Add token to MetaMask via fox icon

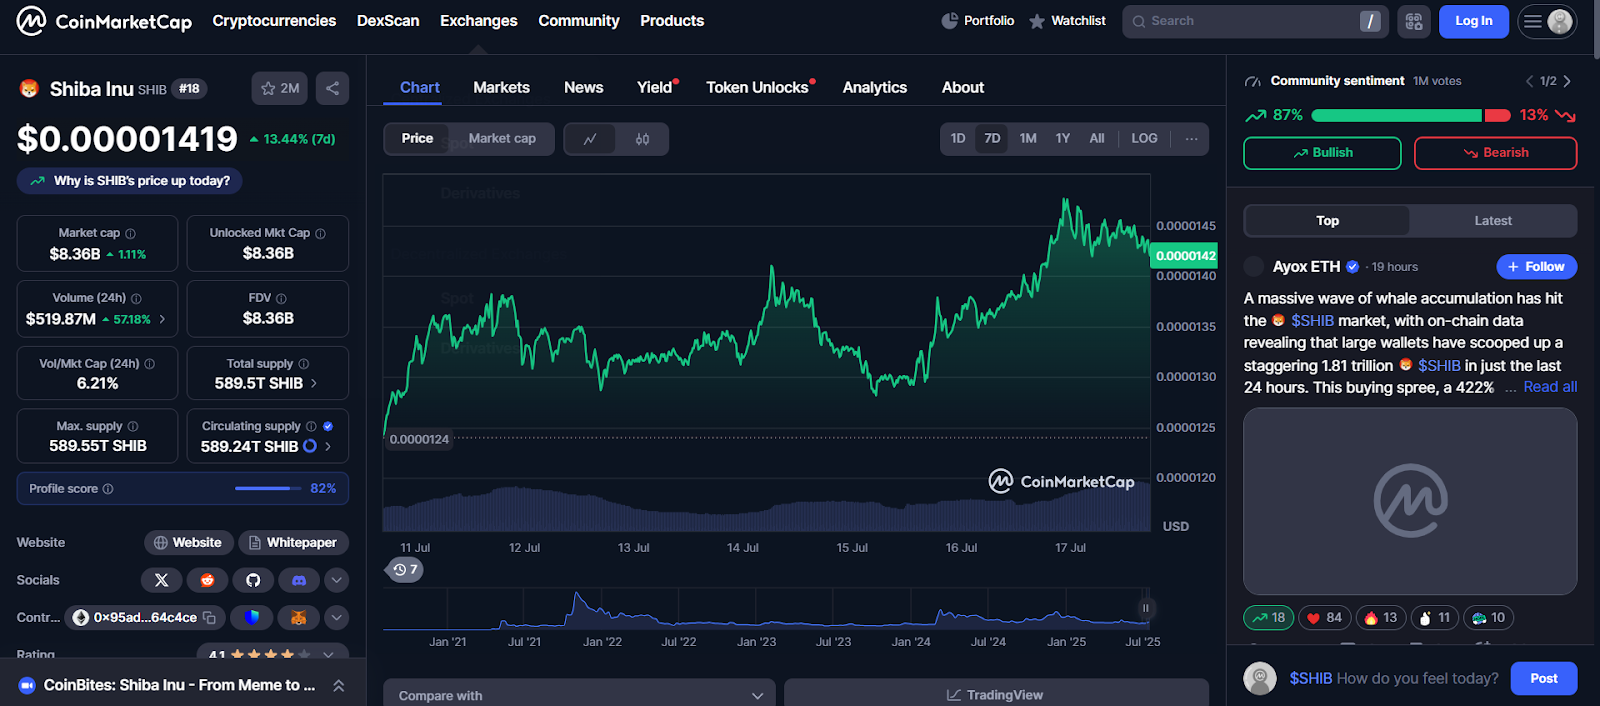298,618
